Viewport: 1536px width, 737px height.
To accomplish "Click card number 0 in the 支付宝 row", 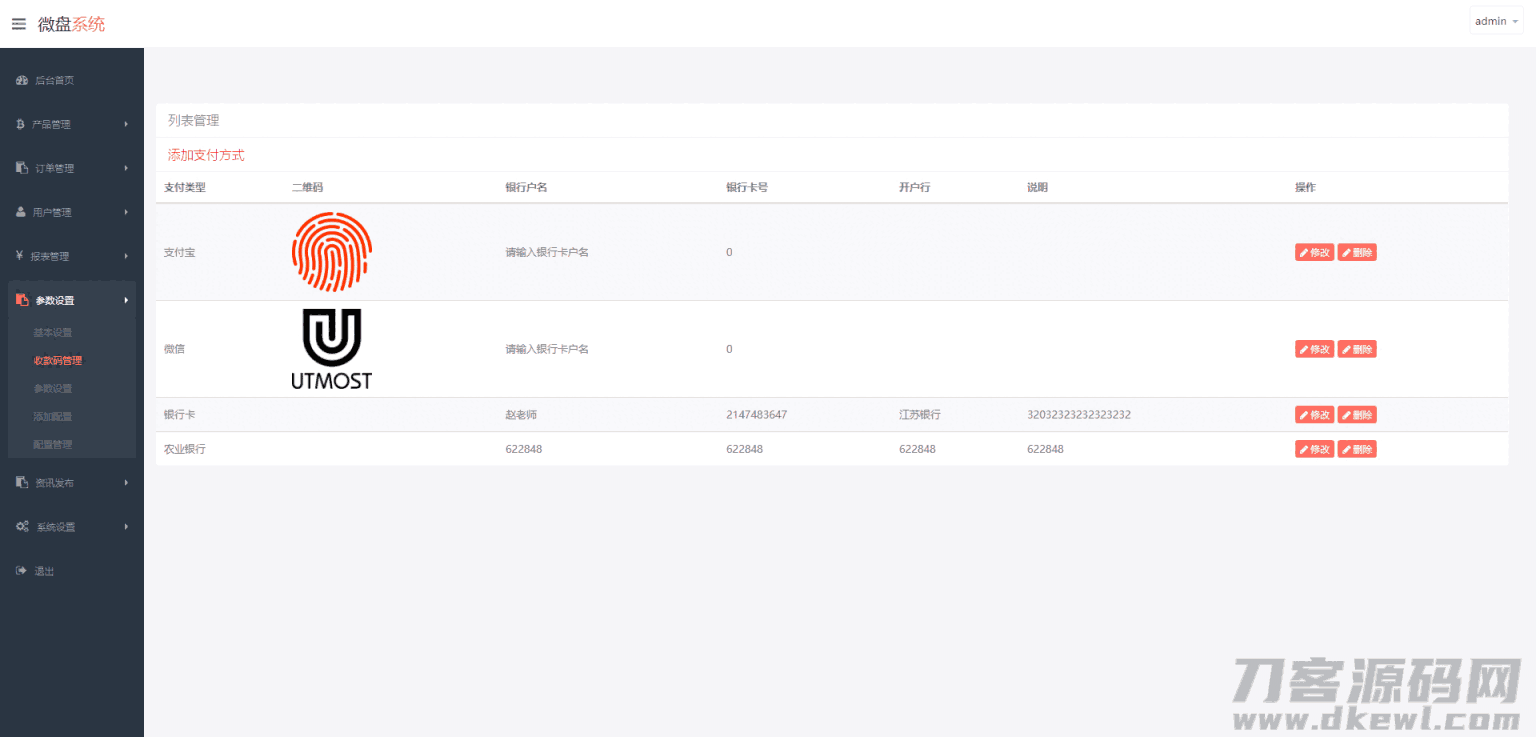I will pos(729,252).
